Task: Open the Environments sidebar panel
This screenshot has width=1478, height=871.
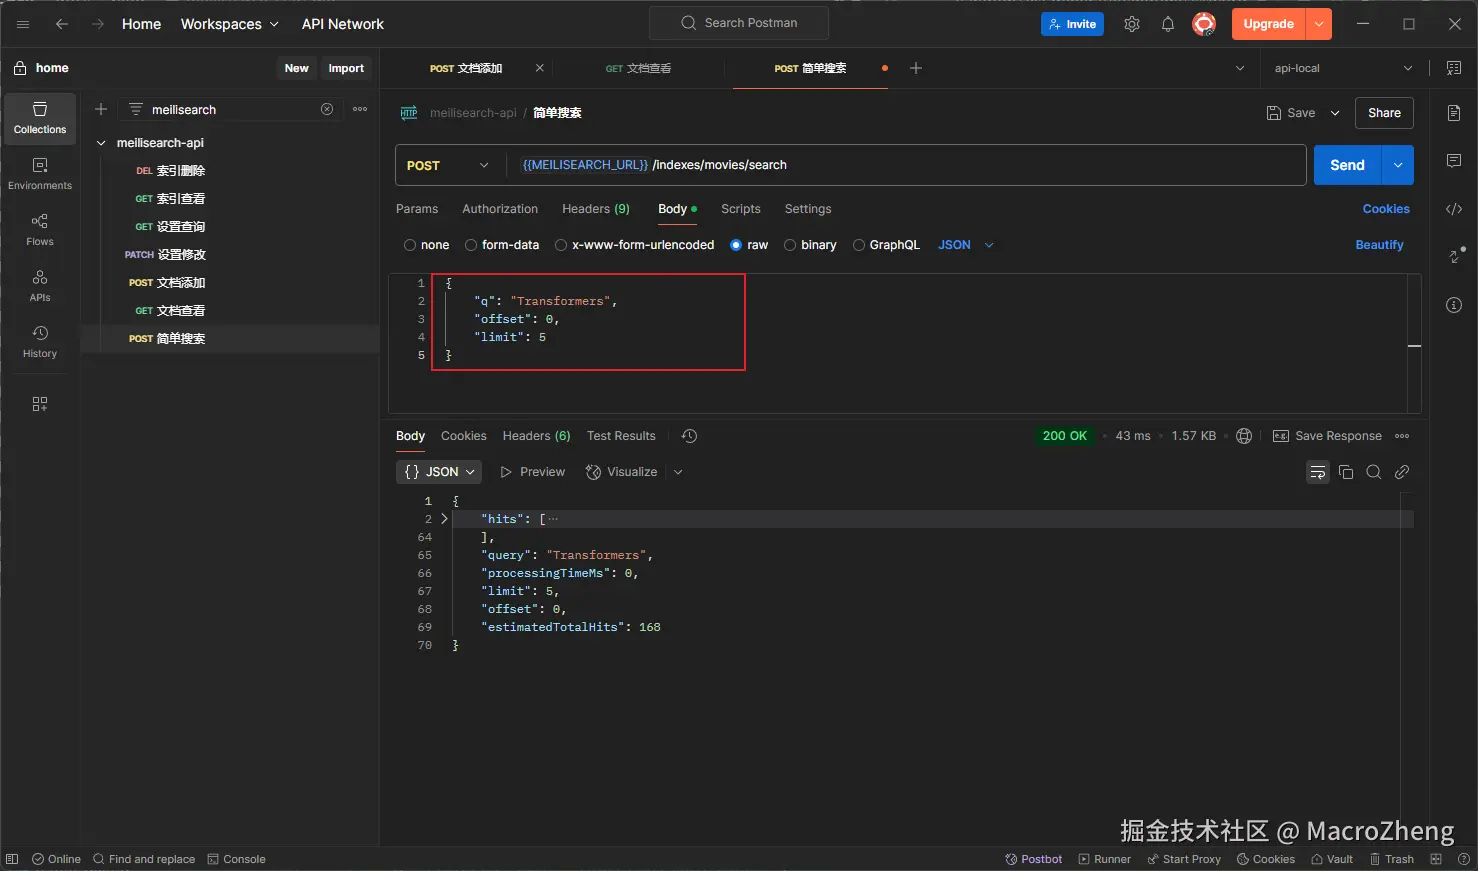Action: tap(40, 173)
